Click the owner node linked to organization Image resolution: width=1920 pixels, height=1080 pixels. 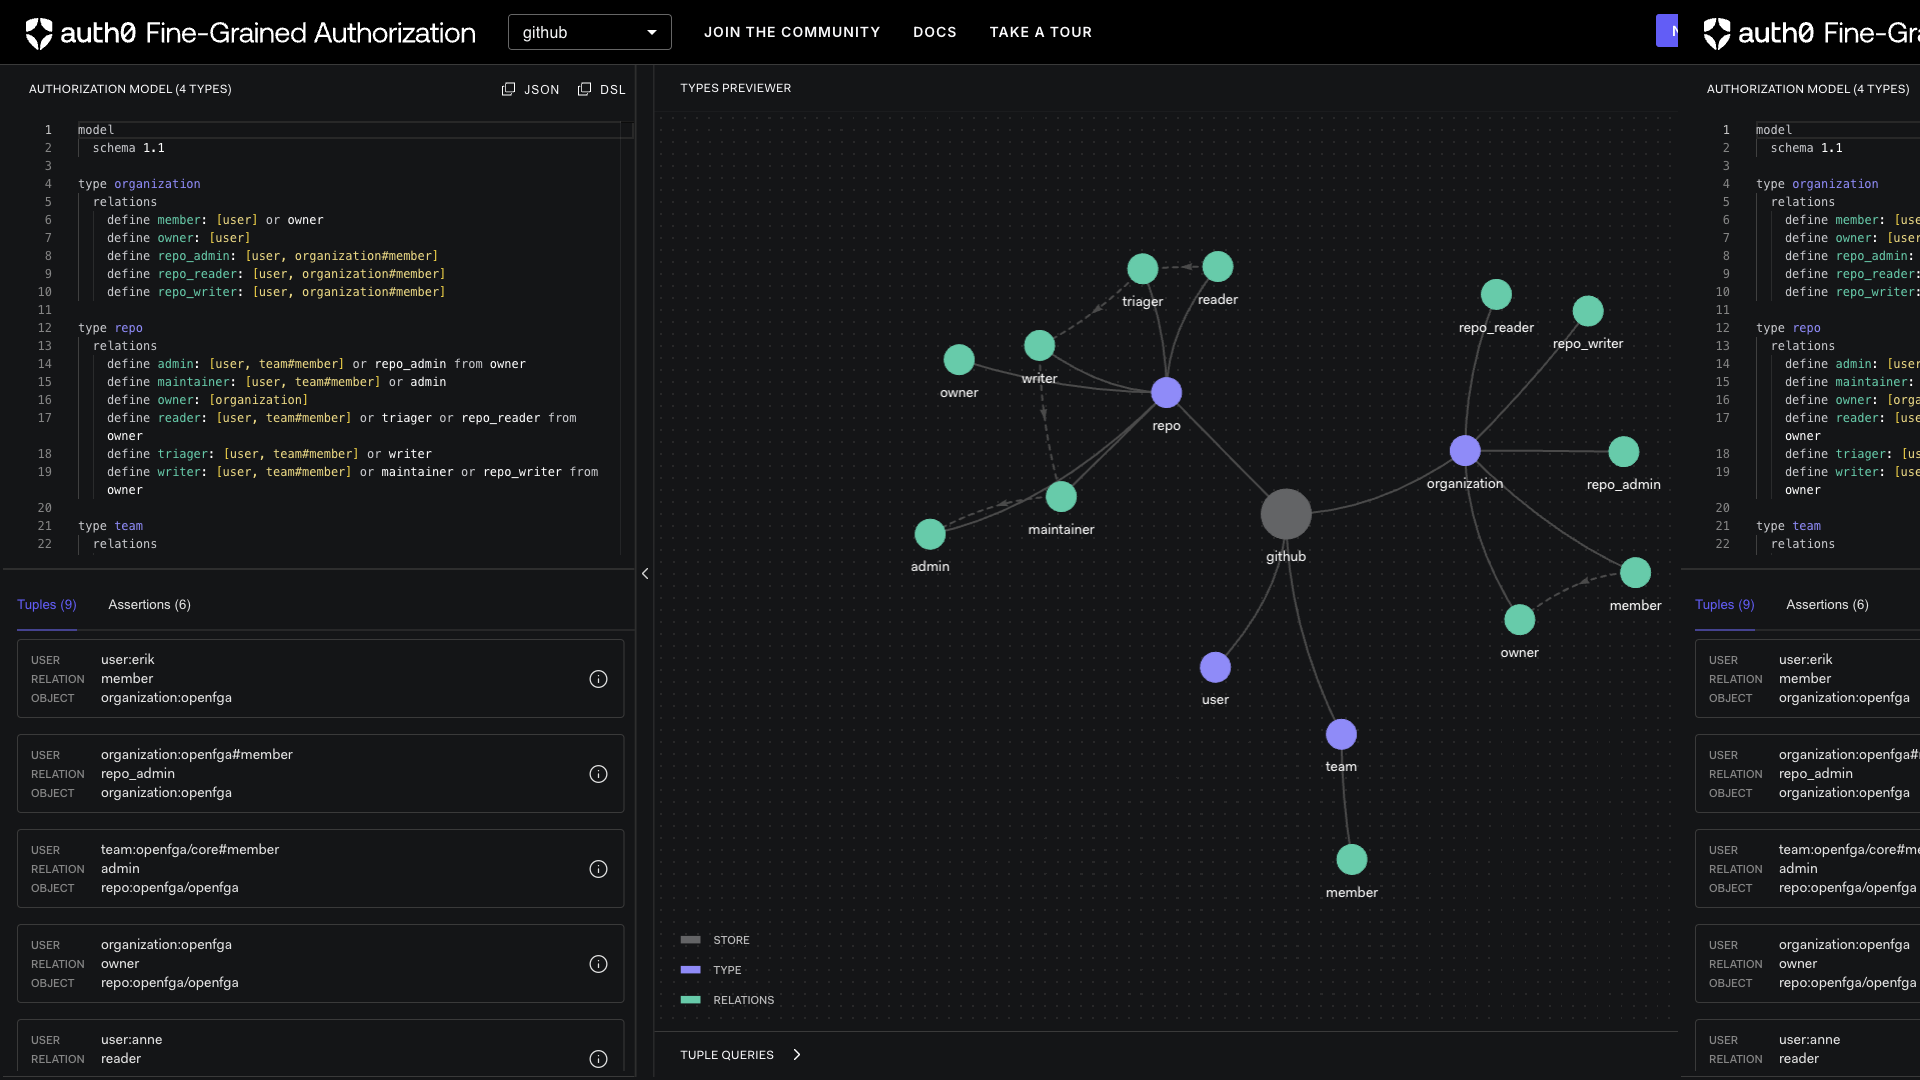coord(1519,620)
